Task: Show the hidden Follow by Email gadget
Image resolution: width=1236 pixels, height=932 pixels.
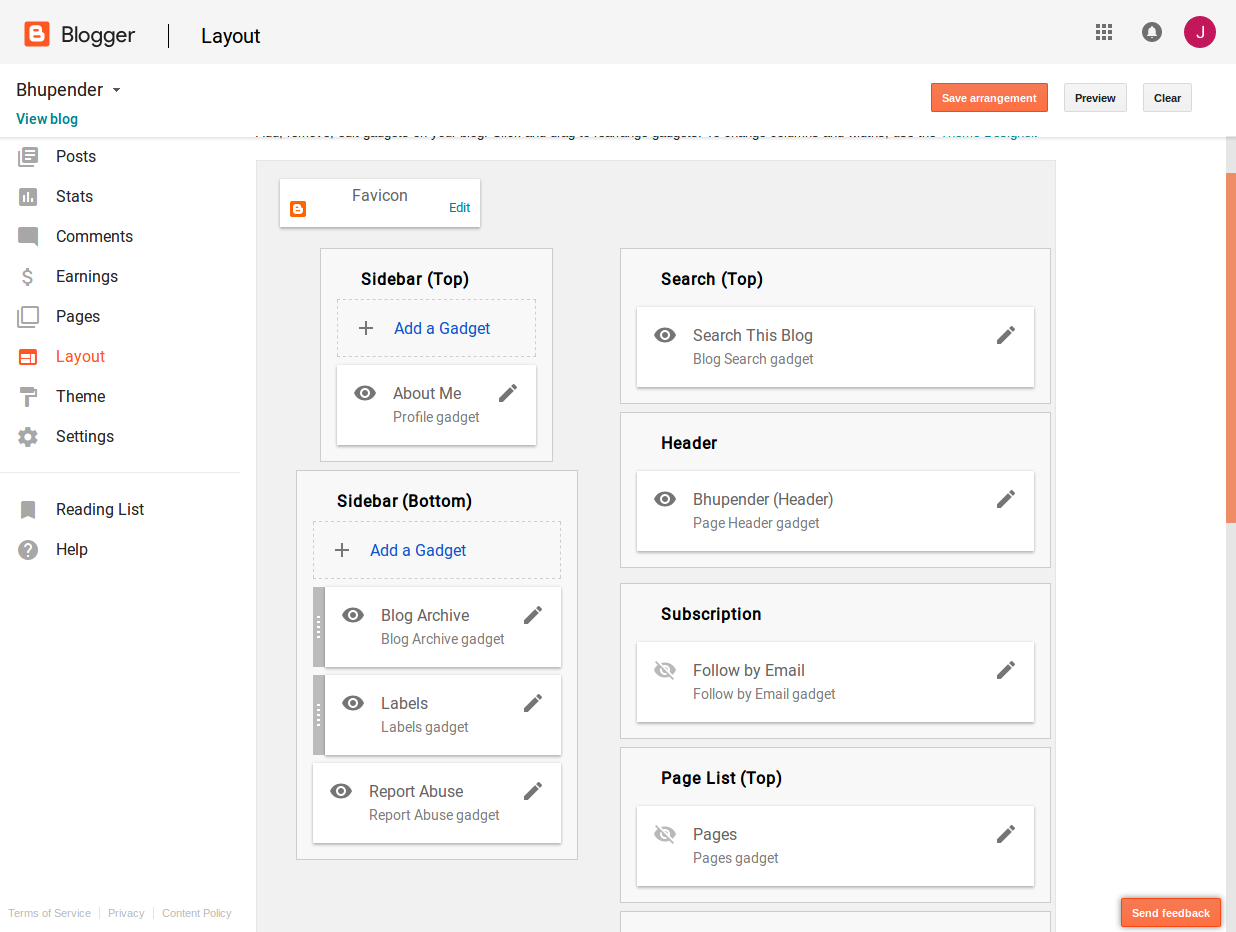Action: [x=665, y=670]
